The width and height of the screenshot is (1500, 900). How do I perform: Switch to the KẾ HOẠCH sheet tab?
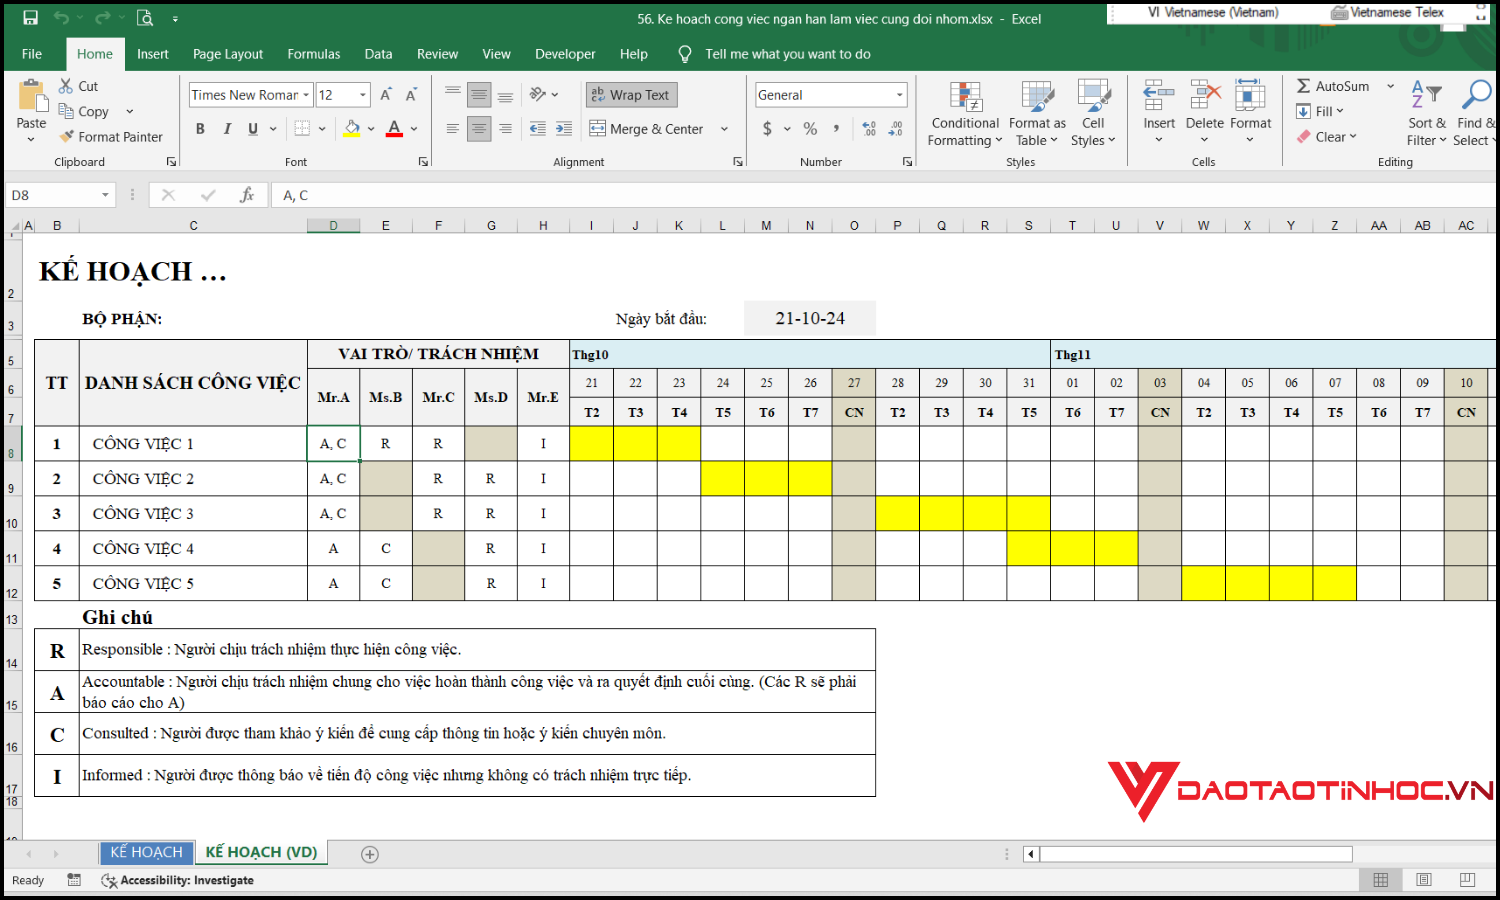[146, 852]
